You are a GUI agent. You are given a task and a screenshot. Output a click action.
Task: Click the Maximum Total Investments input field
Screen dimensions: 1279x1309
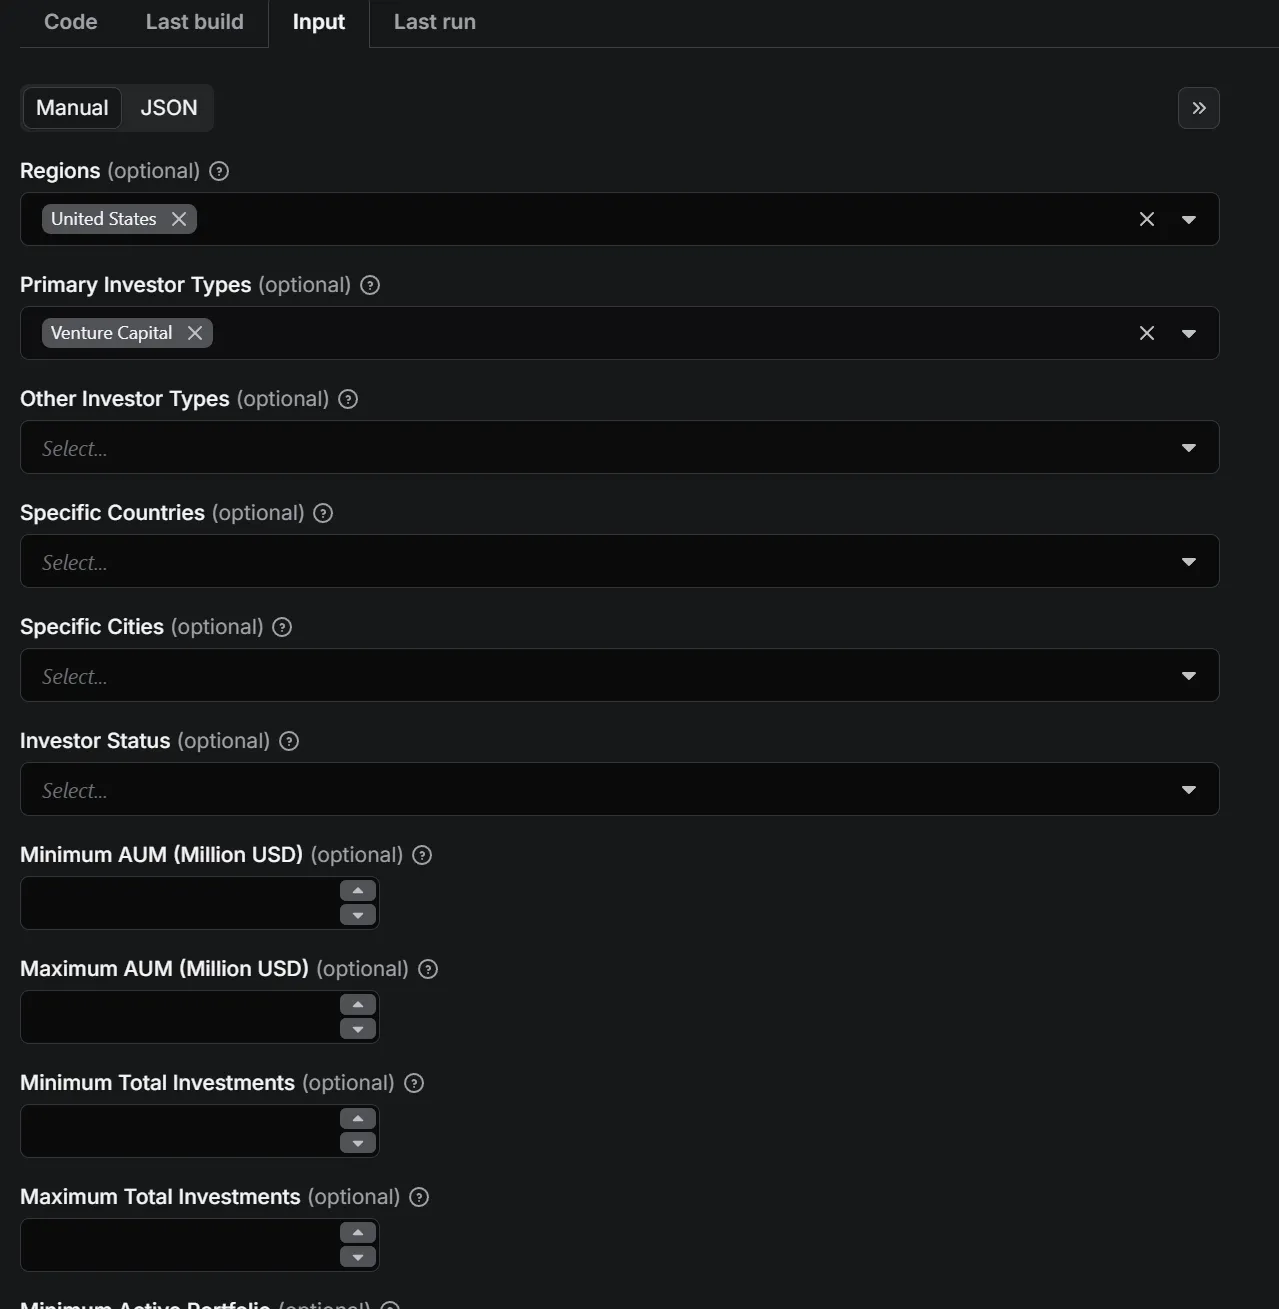point(180,1245)
